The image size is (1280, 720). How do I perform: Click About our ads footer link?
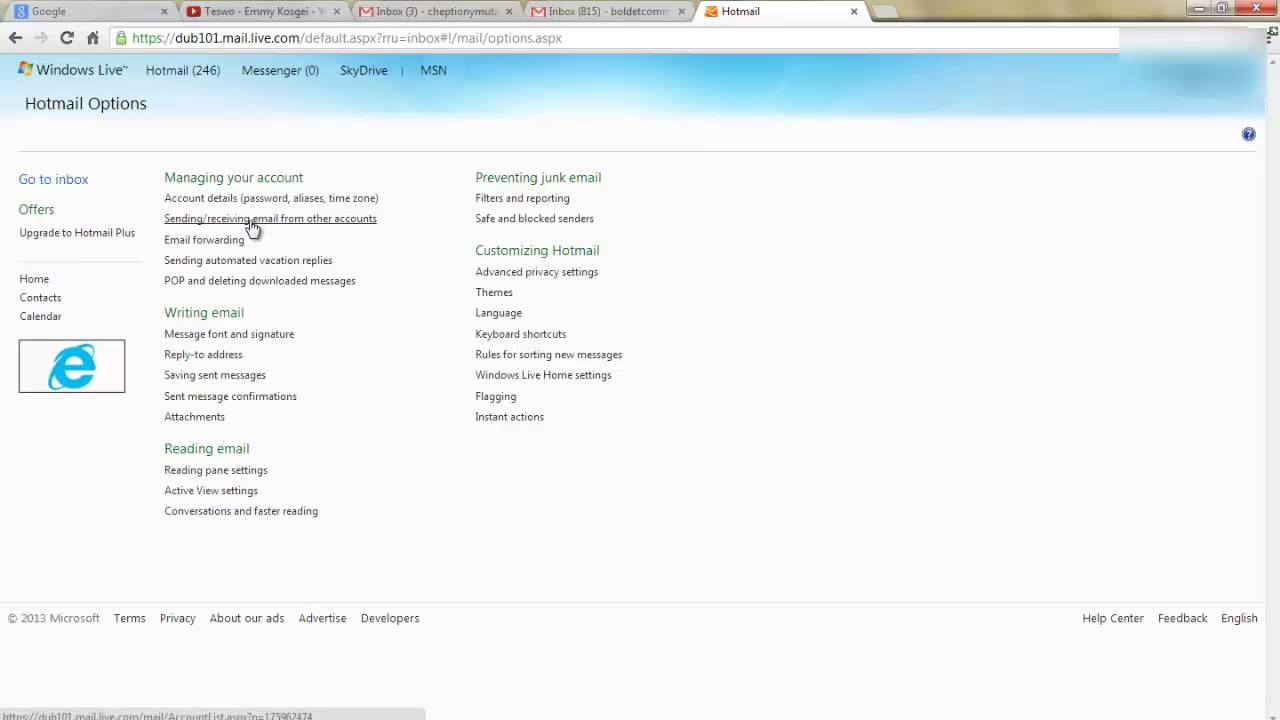point(247,618)
